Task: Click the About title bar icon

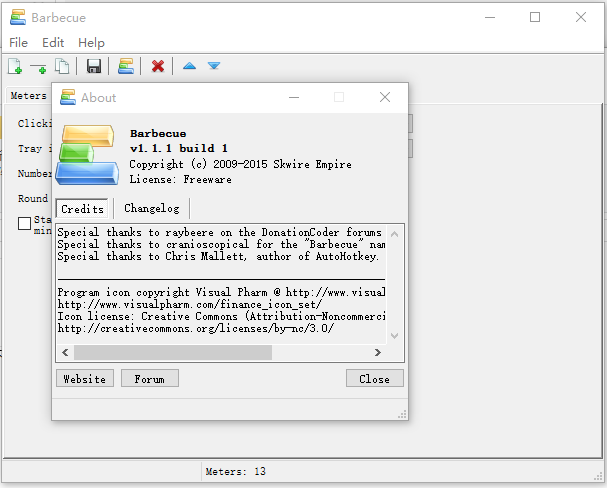Action: click(x=68, y=97)
